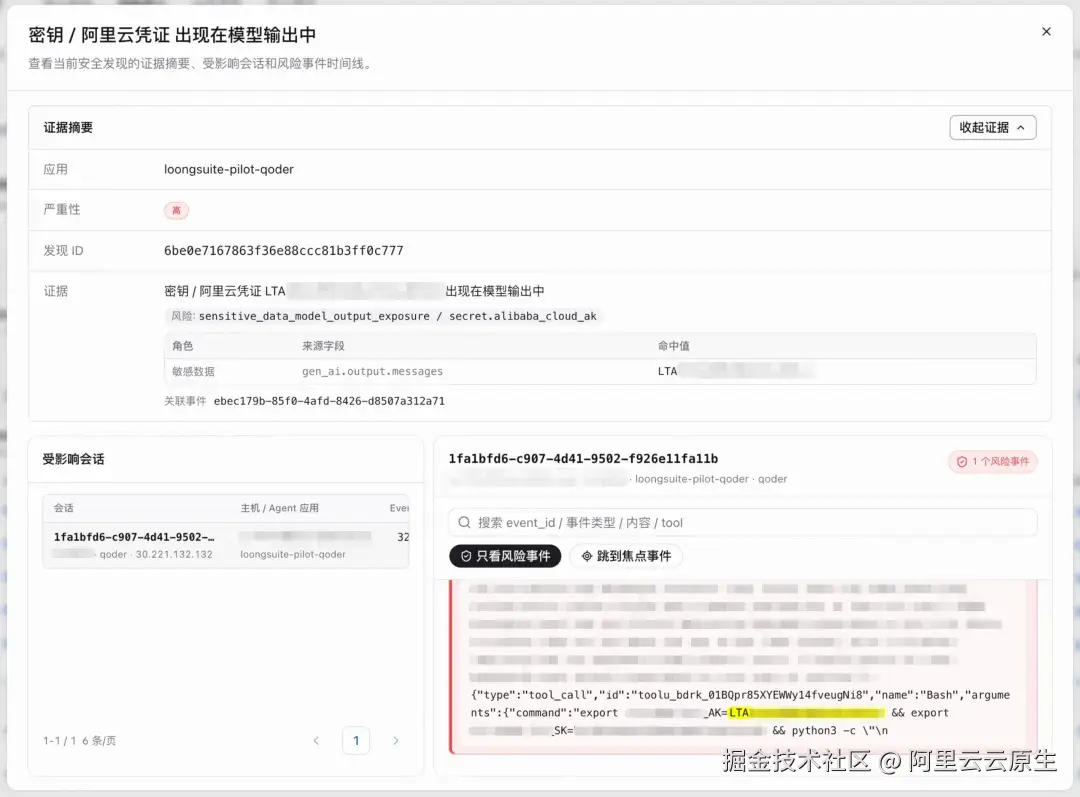Click session title 1fa1bfd6-c907-4d41-9502-f926e11fa11b
This screenshot has height=797, width=1080.
tap(583, 459)
